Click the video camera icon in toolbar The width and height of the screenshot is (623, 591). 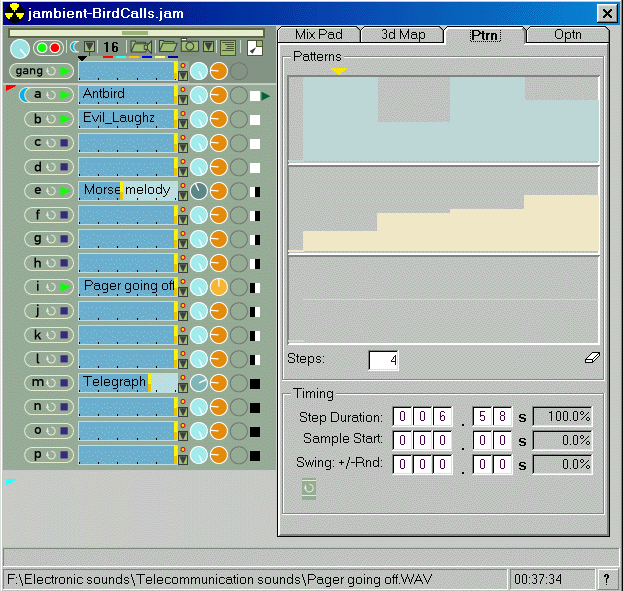coord(140,47)
